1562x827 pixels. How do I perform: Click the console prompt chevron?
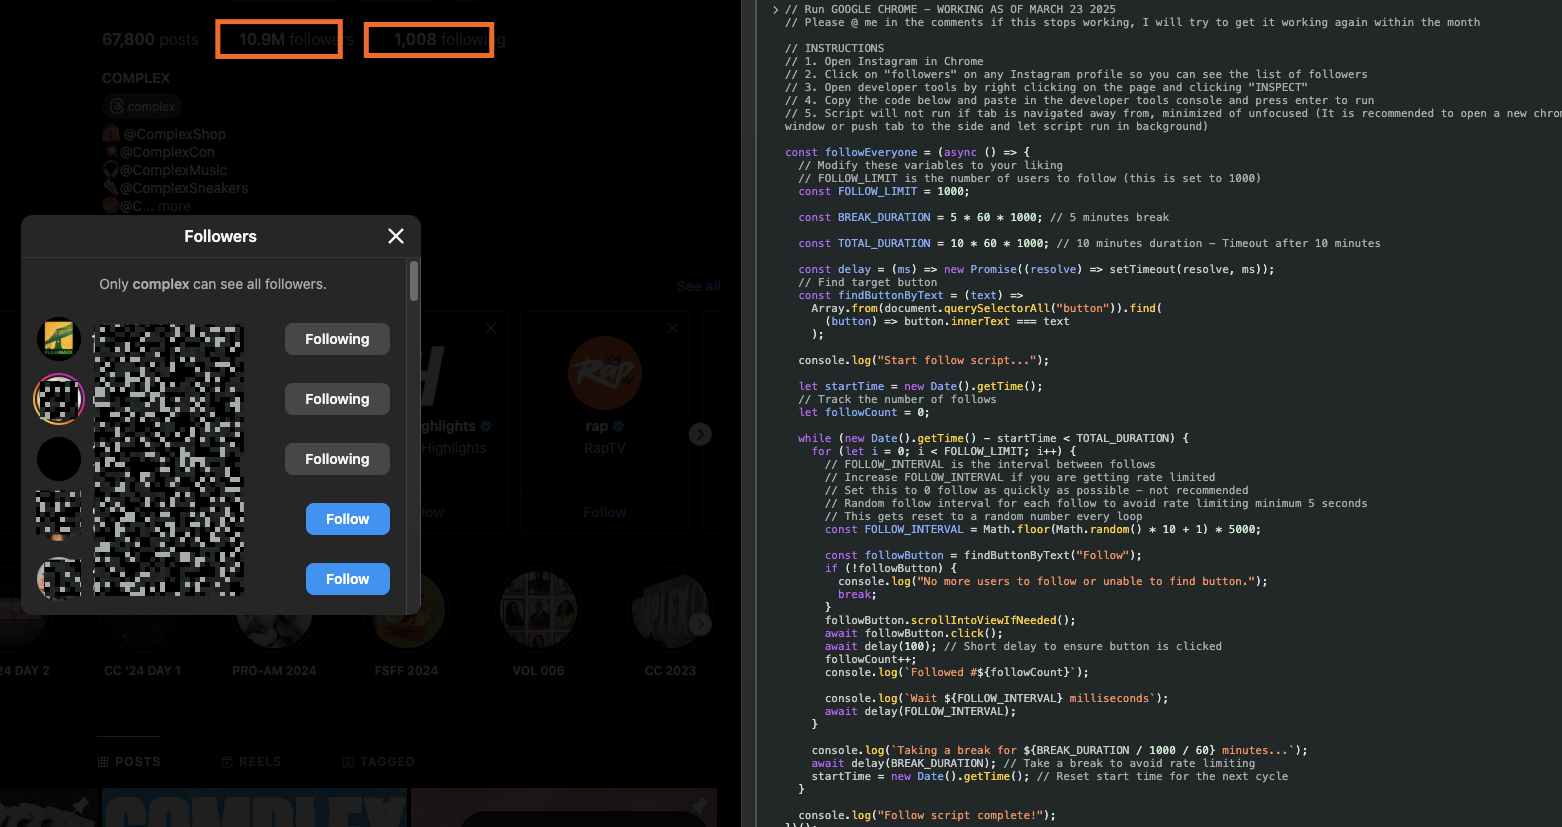click(775, 10)
